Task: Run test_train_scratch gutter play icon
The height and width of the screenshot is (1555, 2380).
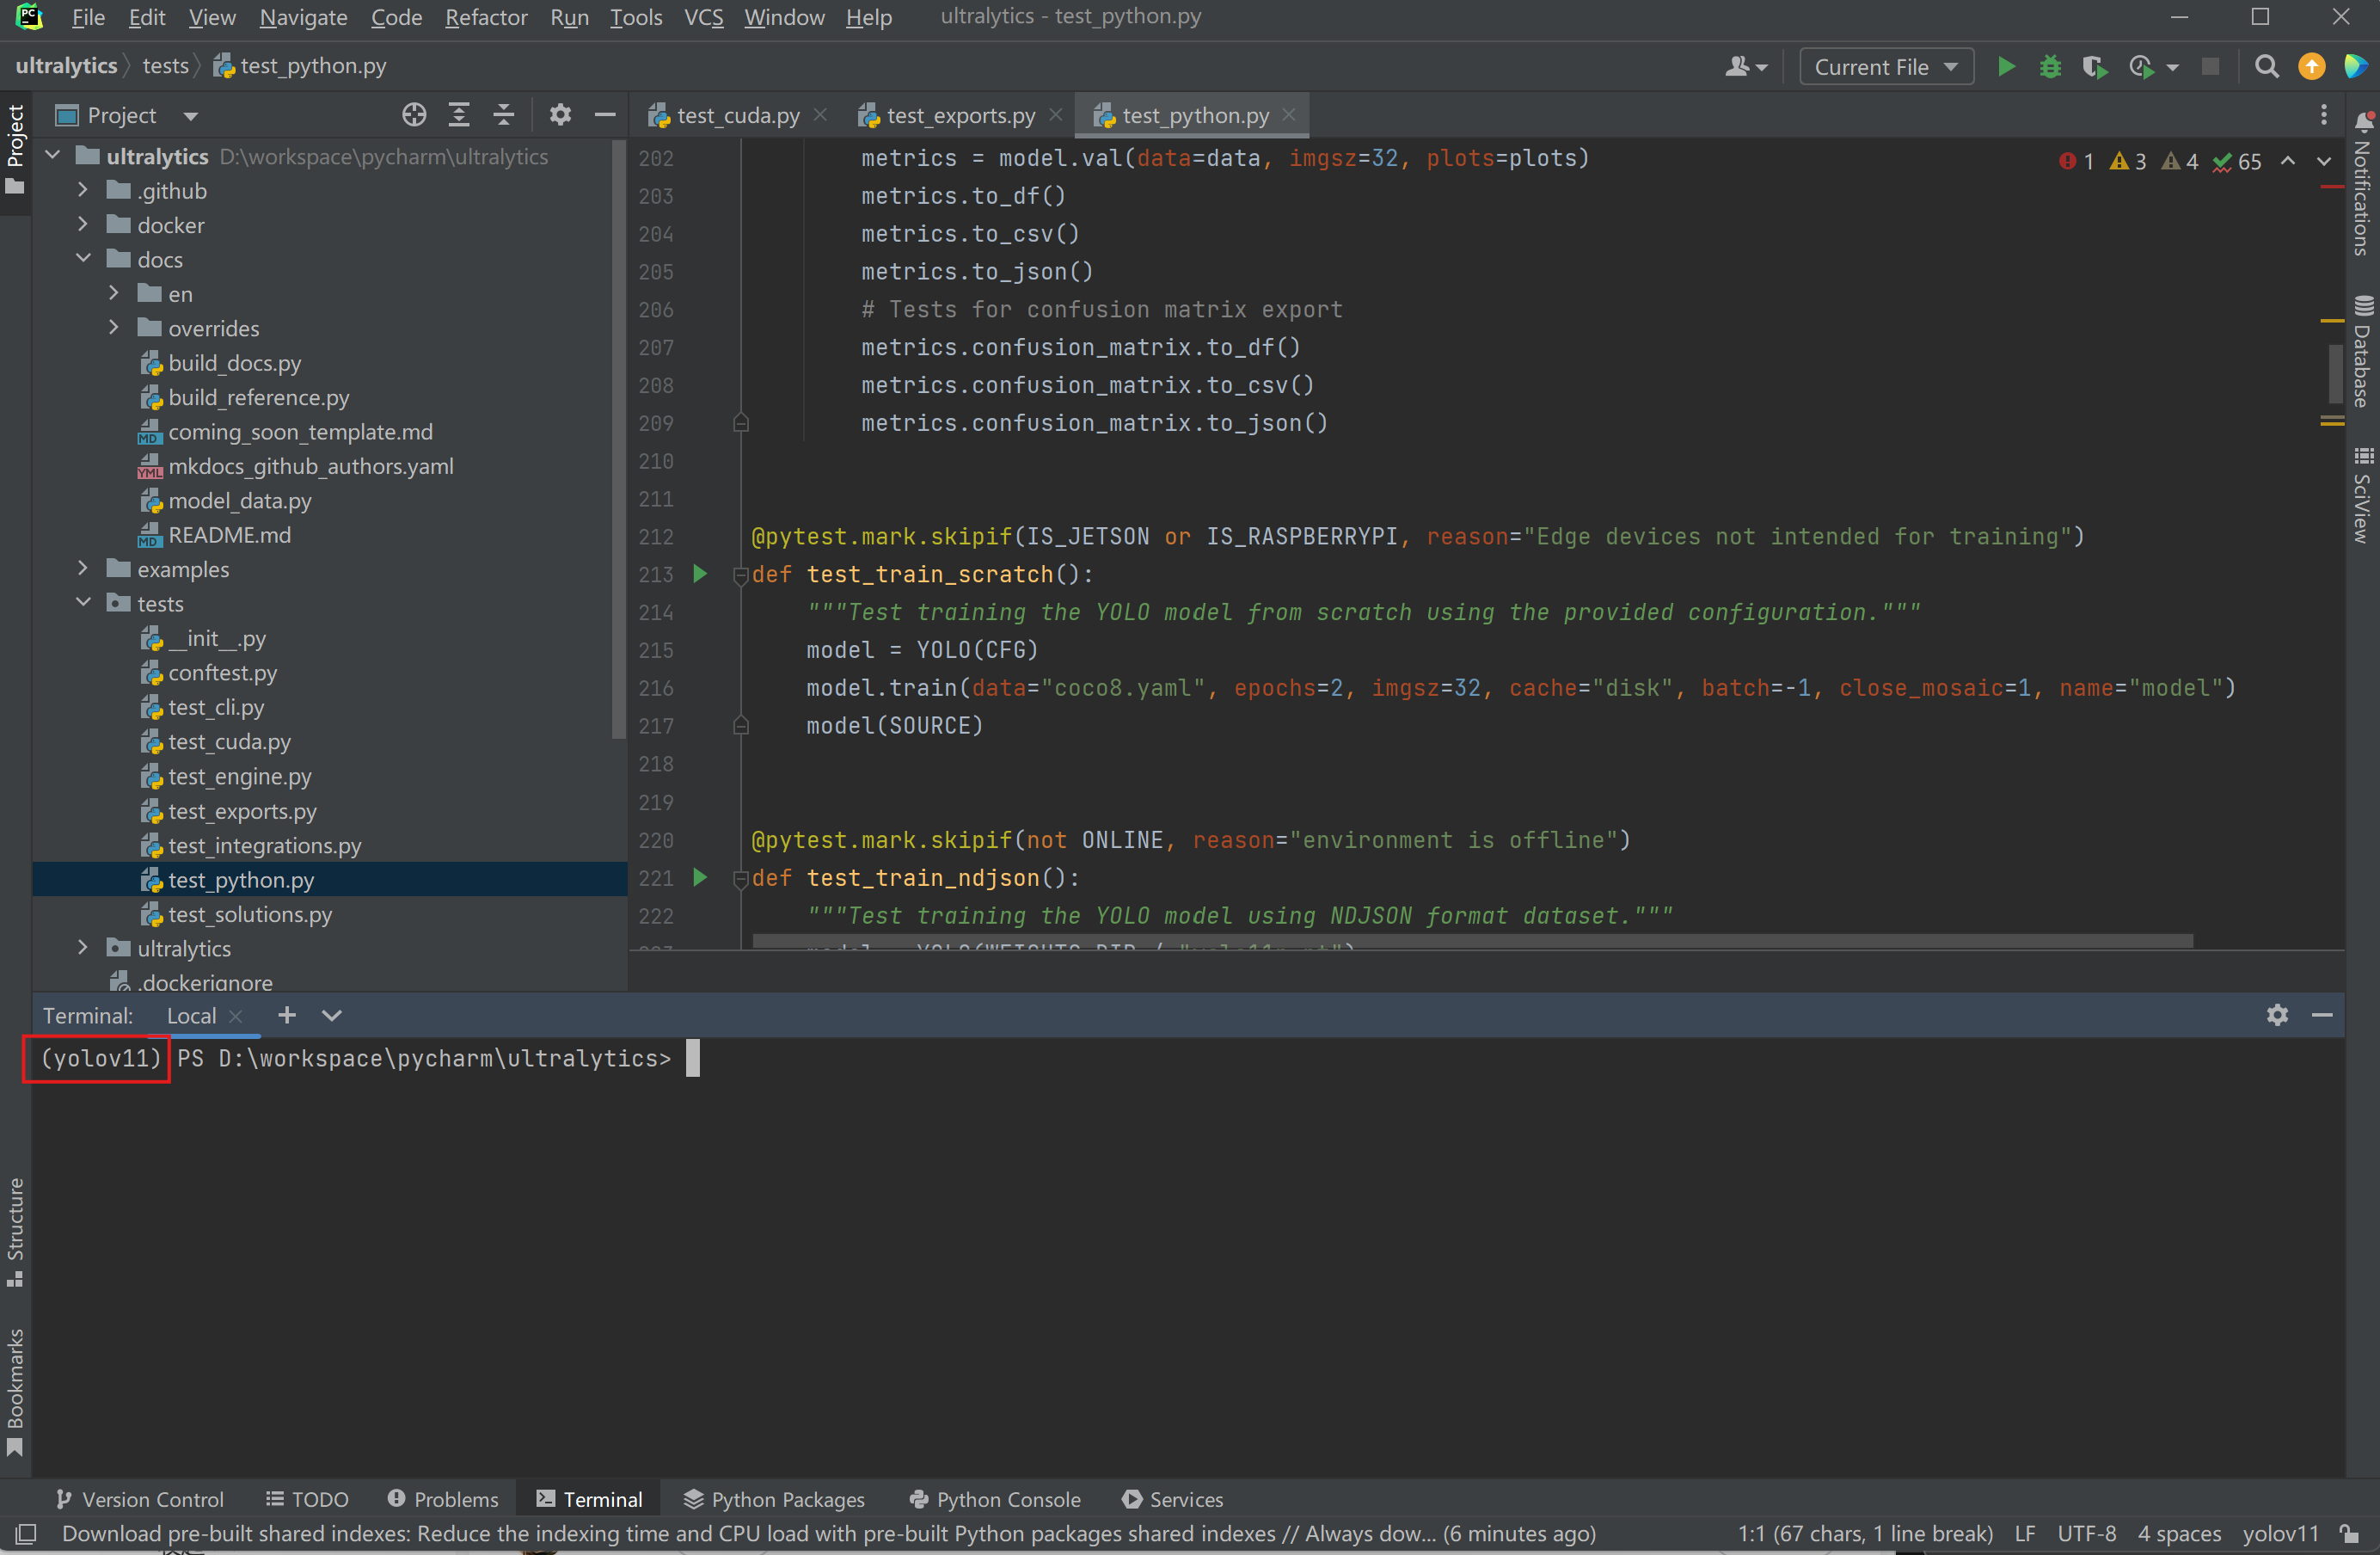Action: pyautogui.click(x=700, y=574)
